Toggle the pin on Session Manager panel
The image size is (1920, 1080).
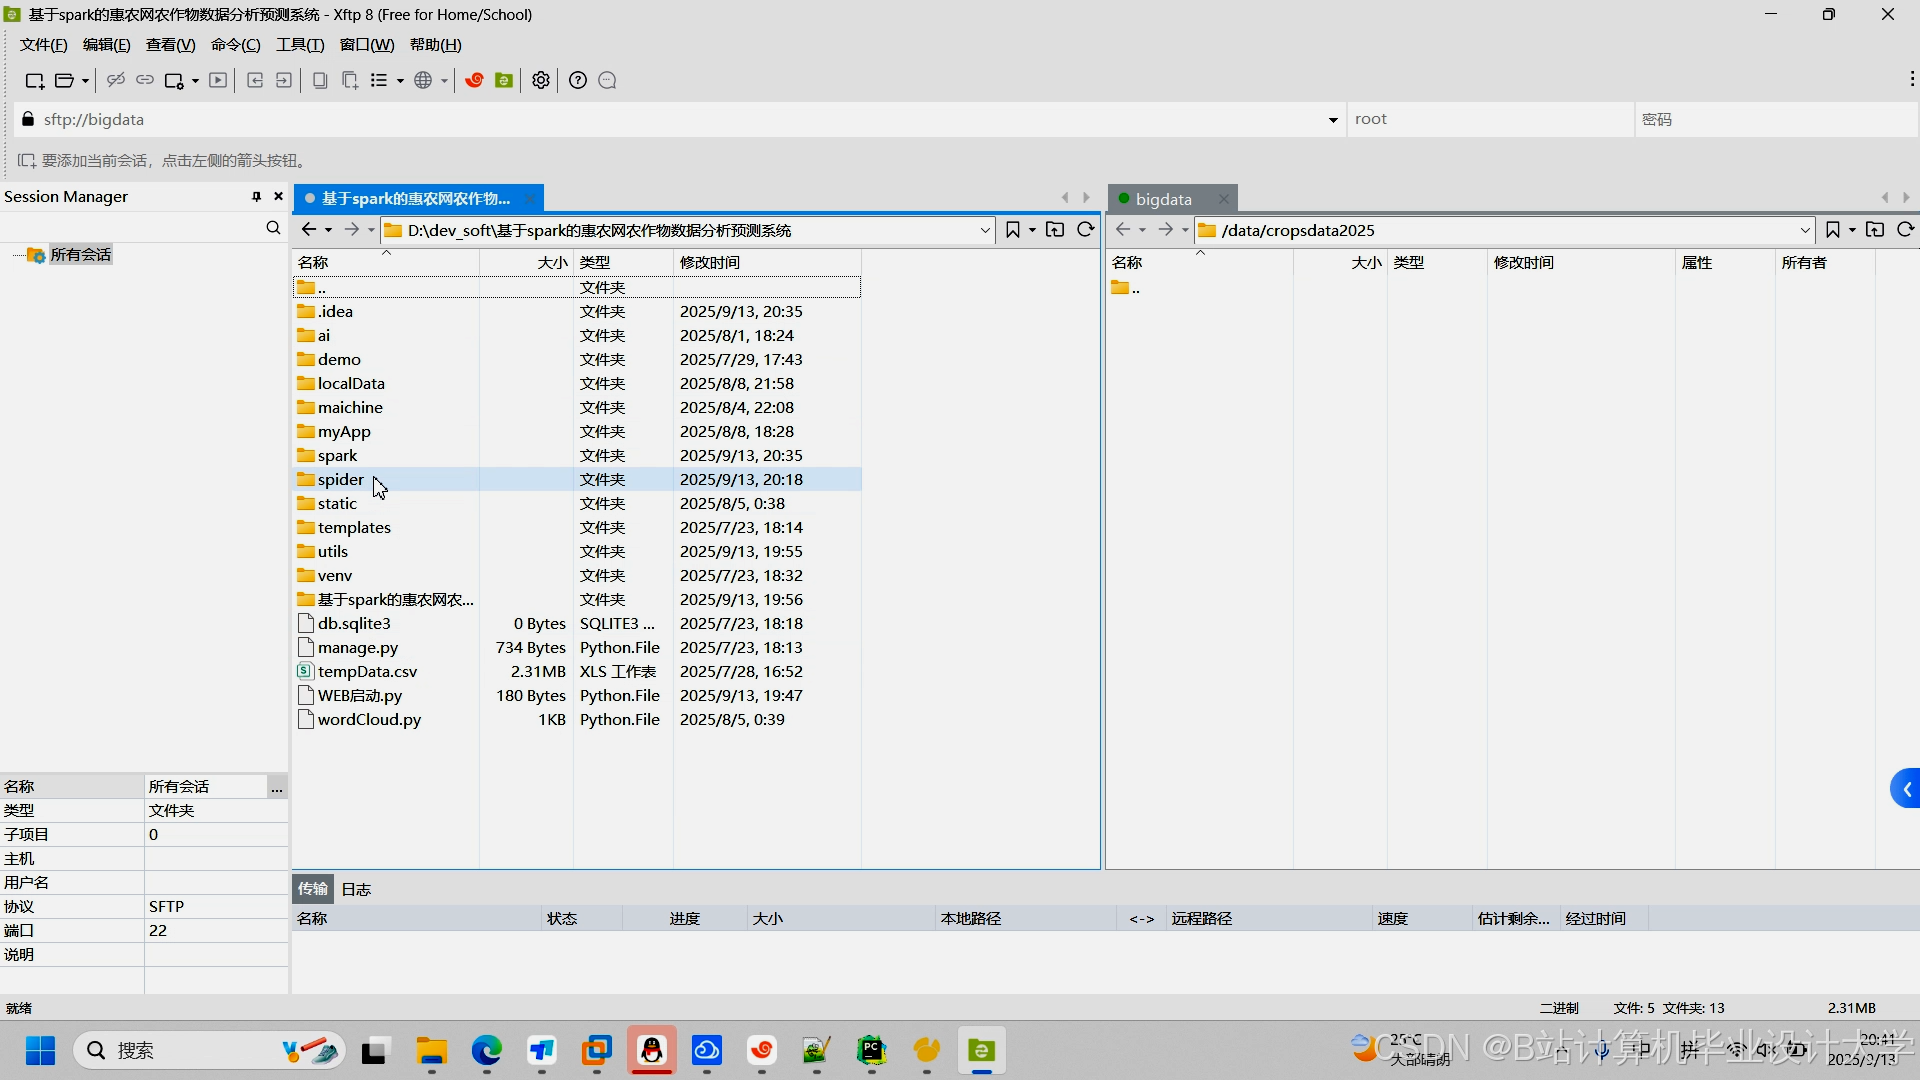[x=256, y=196]
